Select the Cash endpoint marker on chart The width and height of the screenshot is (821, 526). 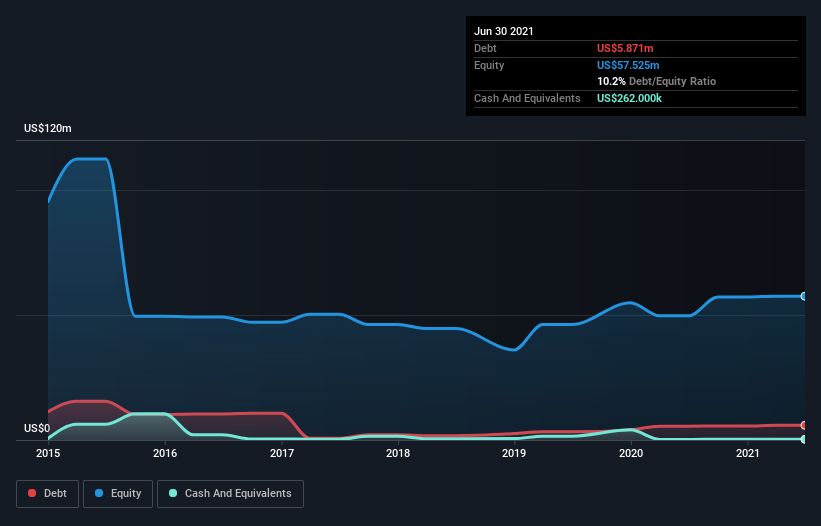tap(804, 439)
